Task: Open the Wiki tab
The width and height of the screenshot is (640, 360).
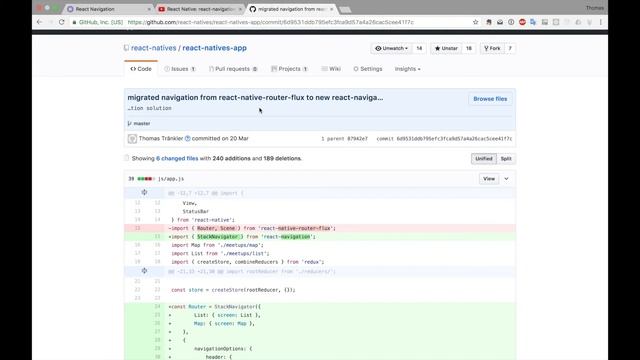Action: tap(331, 69)
